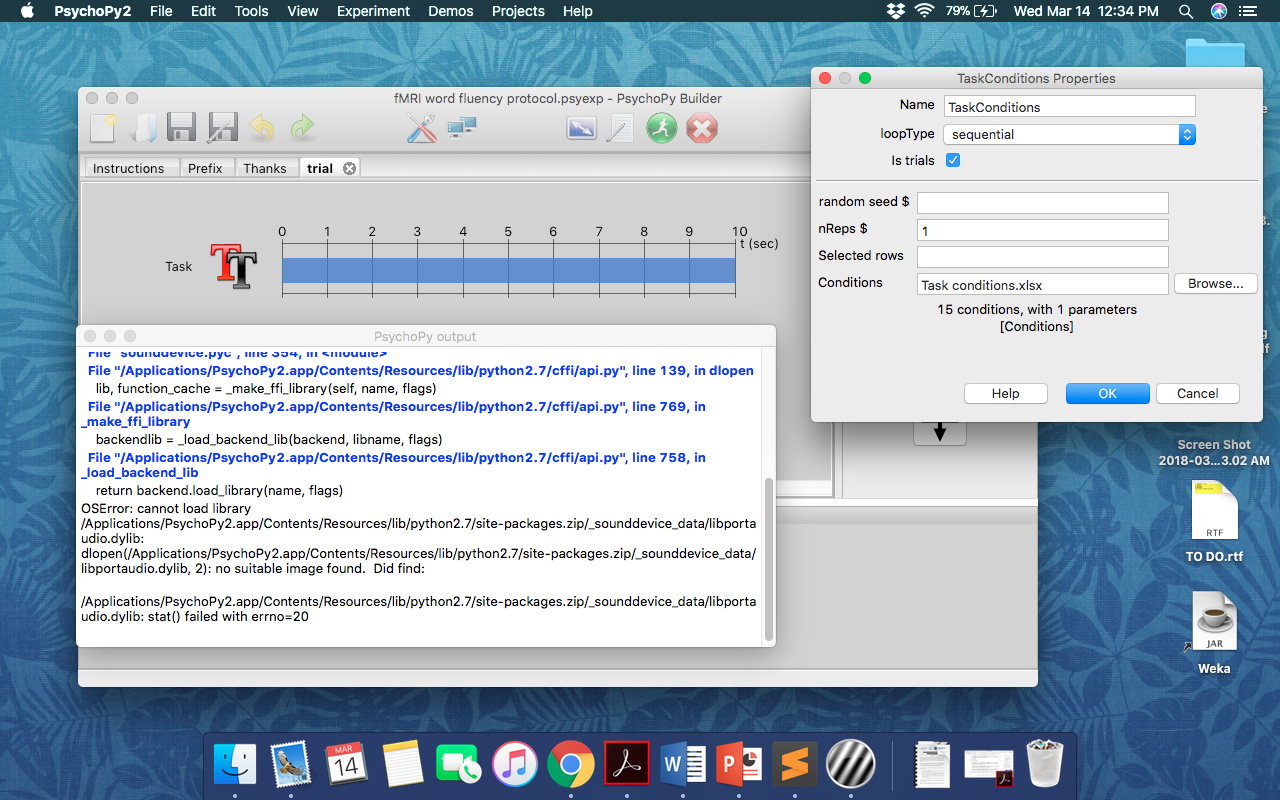Create a new experiment via toolbar icon
Image resolution: width=1280 pixels, height=800 pixels.
104,128
